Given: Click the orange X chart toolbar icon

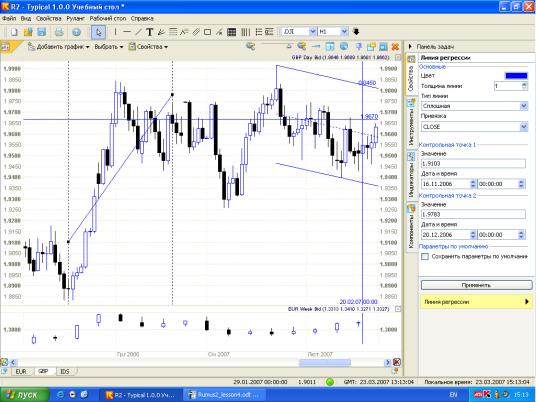Looking at the screenshot, I should pos(395,46).
